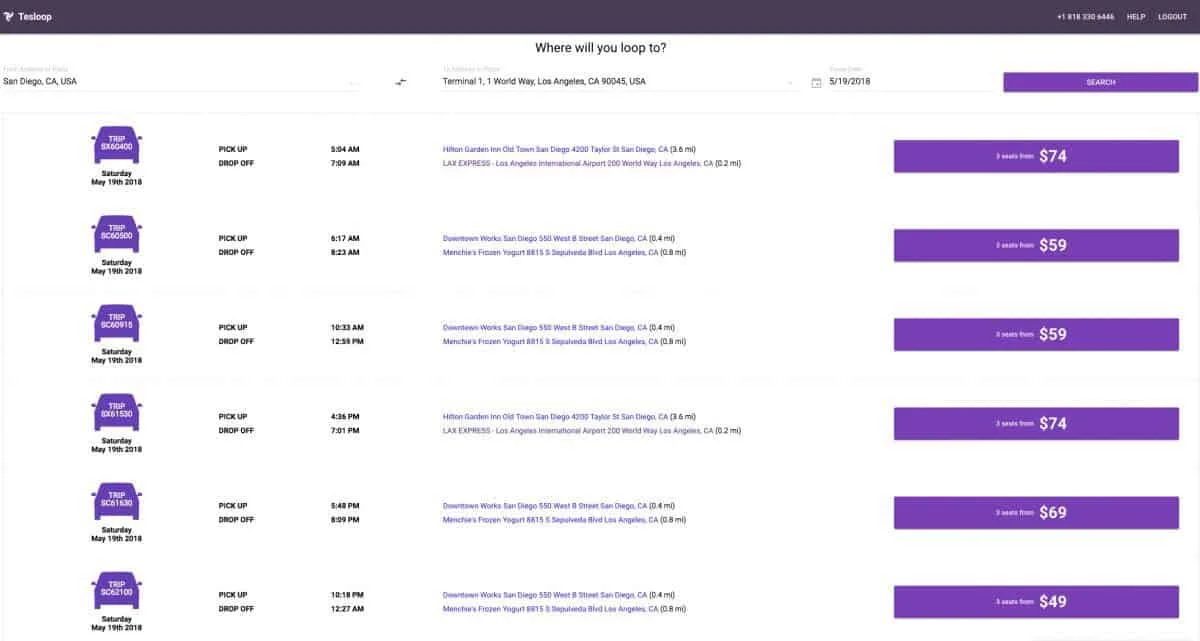Book the $69 seats for 5:48 PM trip
This screenshot has height=641, width=1200.
click(x=1036, y=512)
